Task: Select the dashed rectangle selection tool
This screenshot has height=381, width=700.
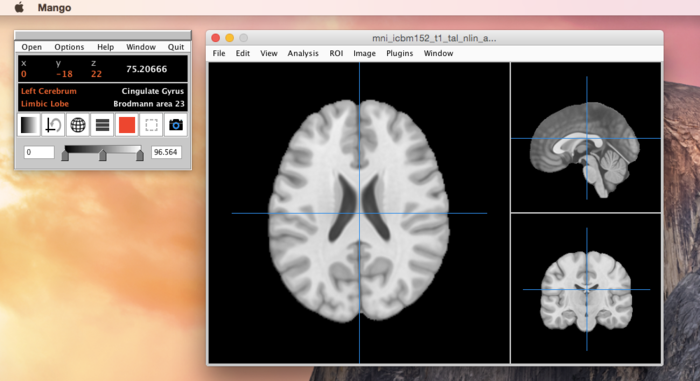Action: (x=151, y=125)
